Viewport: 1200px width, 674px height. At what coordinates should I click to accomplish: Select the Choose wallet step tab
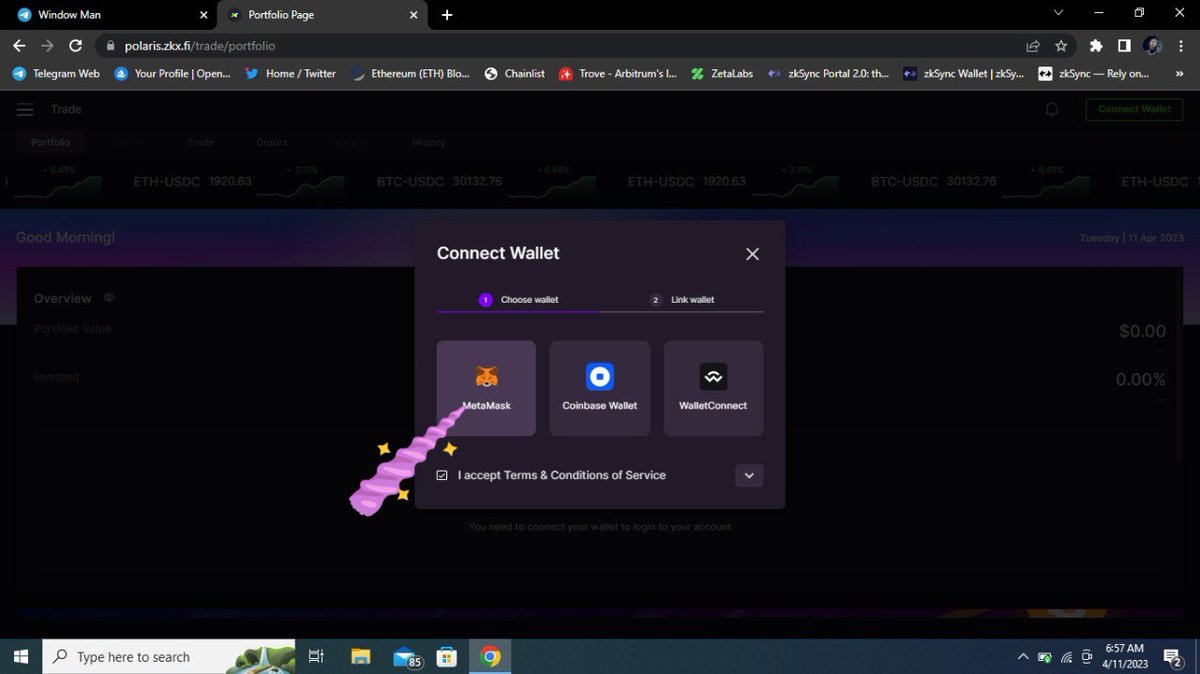point(518,299)
